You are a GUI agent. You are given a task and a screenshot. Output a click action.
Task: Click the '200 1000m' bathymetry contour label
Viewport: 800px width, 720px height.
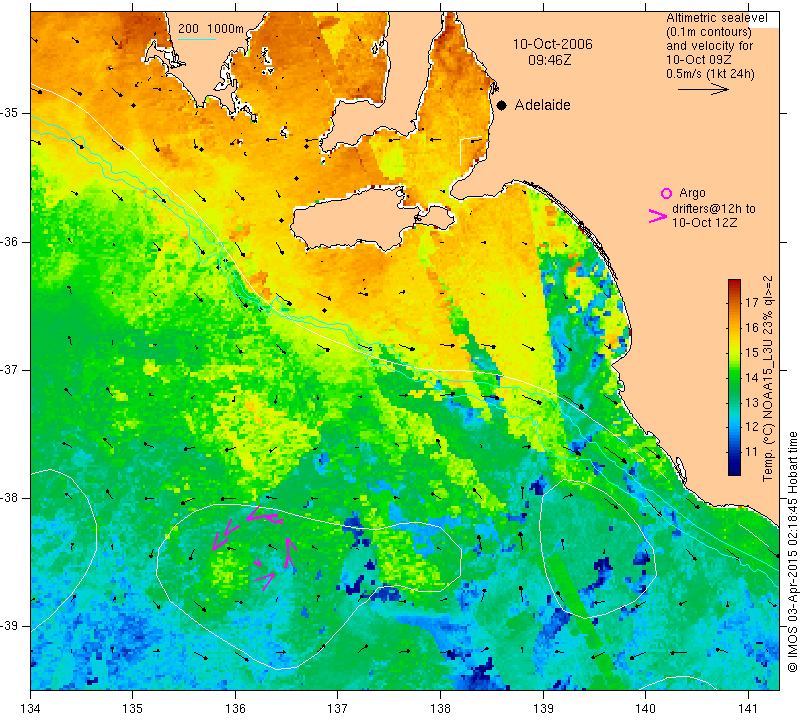[211, 29]
